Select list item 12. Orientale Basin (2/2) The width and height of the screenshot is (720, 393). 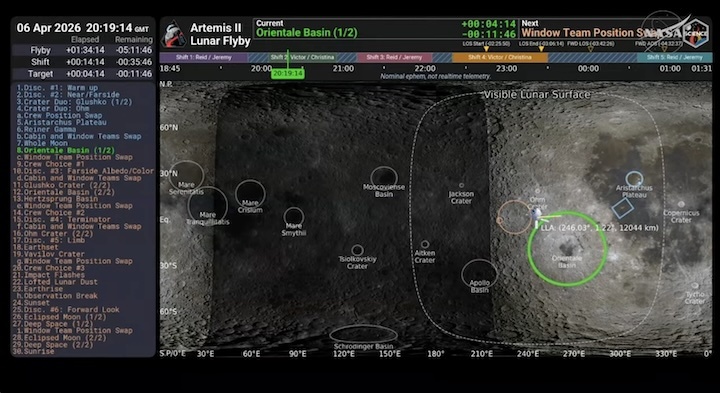[x=64, y=192]
